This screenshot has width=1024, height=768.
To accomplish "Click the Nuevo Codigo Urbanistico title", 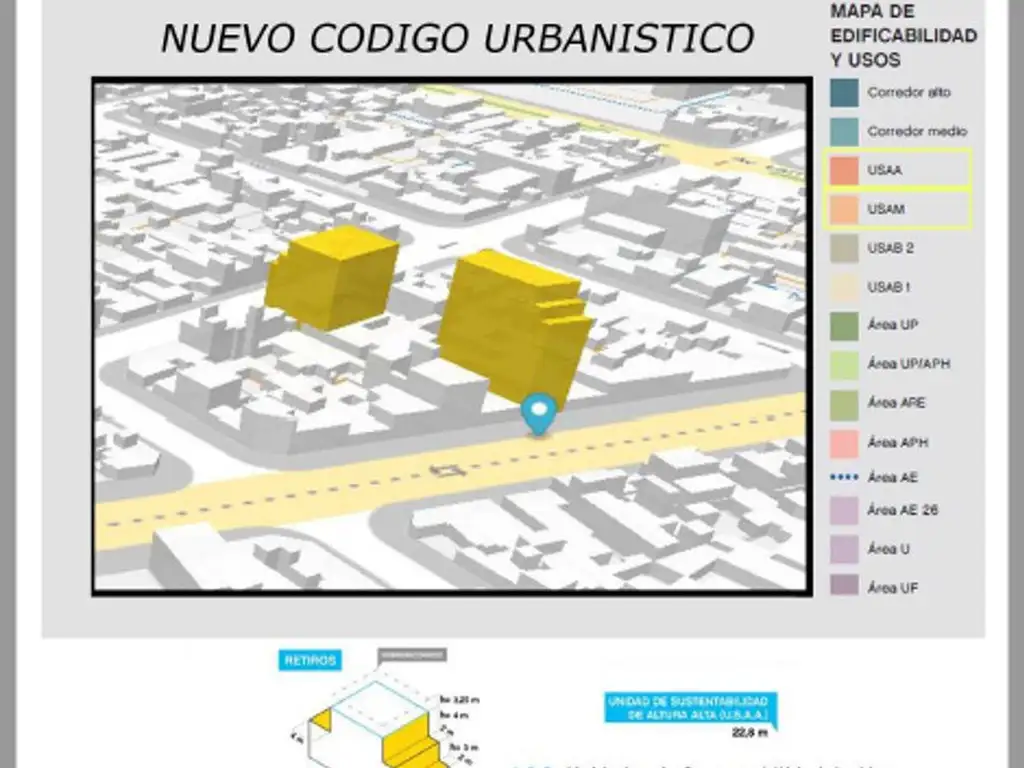I will (457, 38).
